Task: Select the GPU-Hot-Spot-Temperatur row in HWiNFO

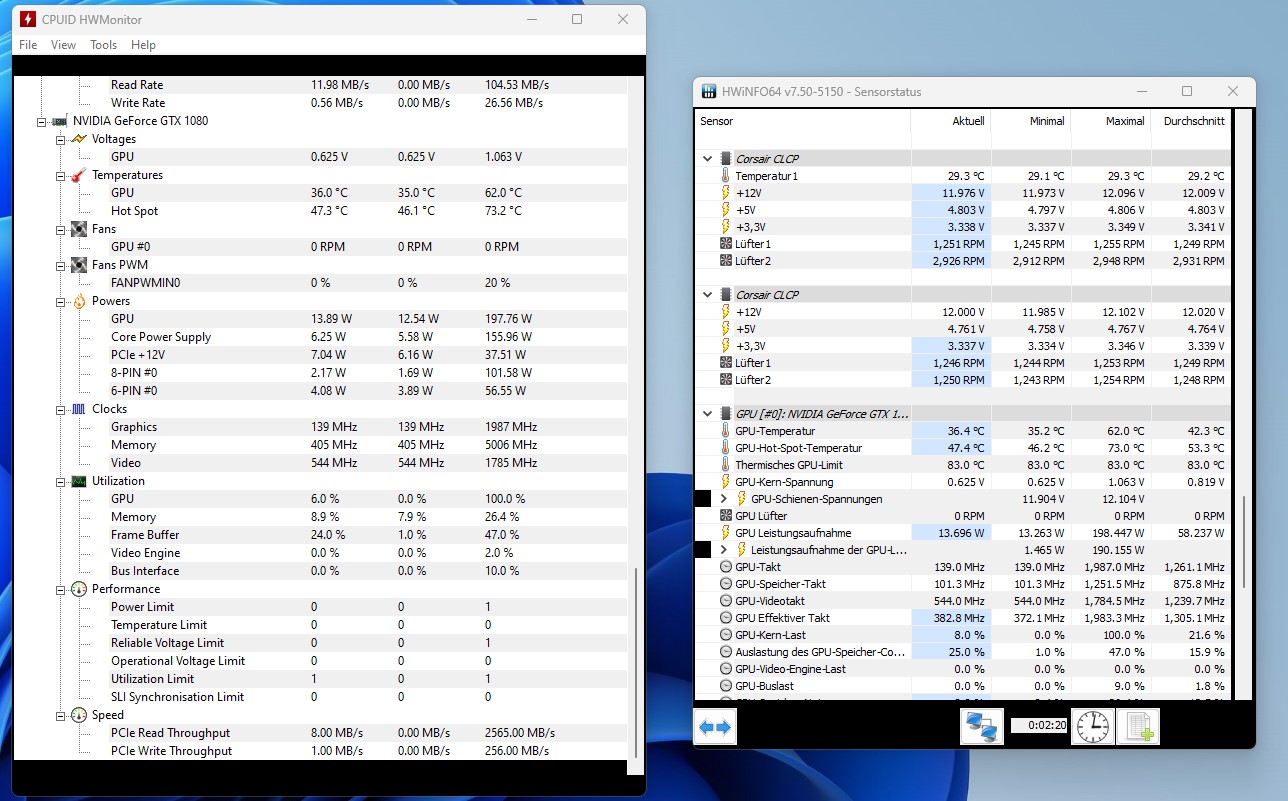Action: [x=962, y=448]
